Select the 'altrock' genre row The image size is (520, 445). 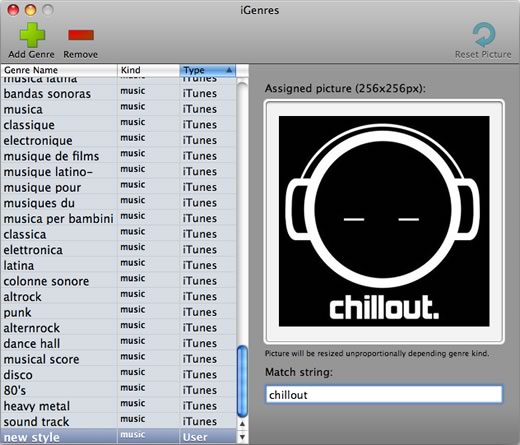118,297
